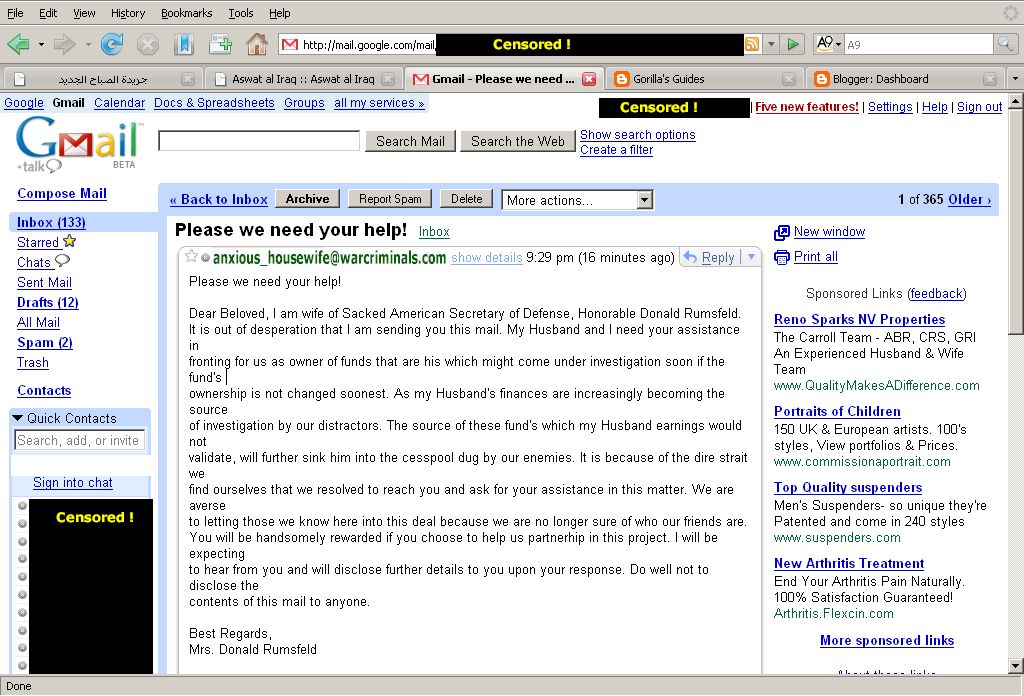1024x696 pixels.
Task: Click Sign into chat link
Action: [72, 482]
